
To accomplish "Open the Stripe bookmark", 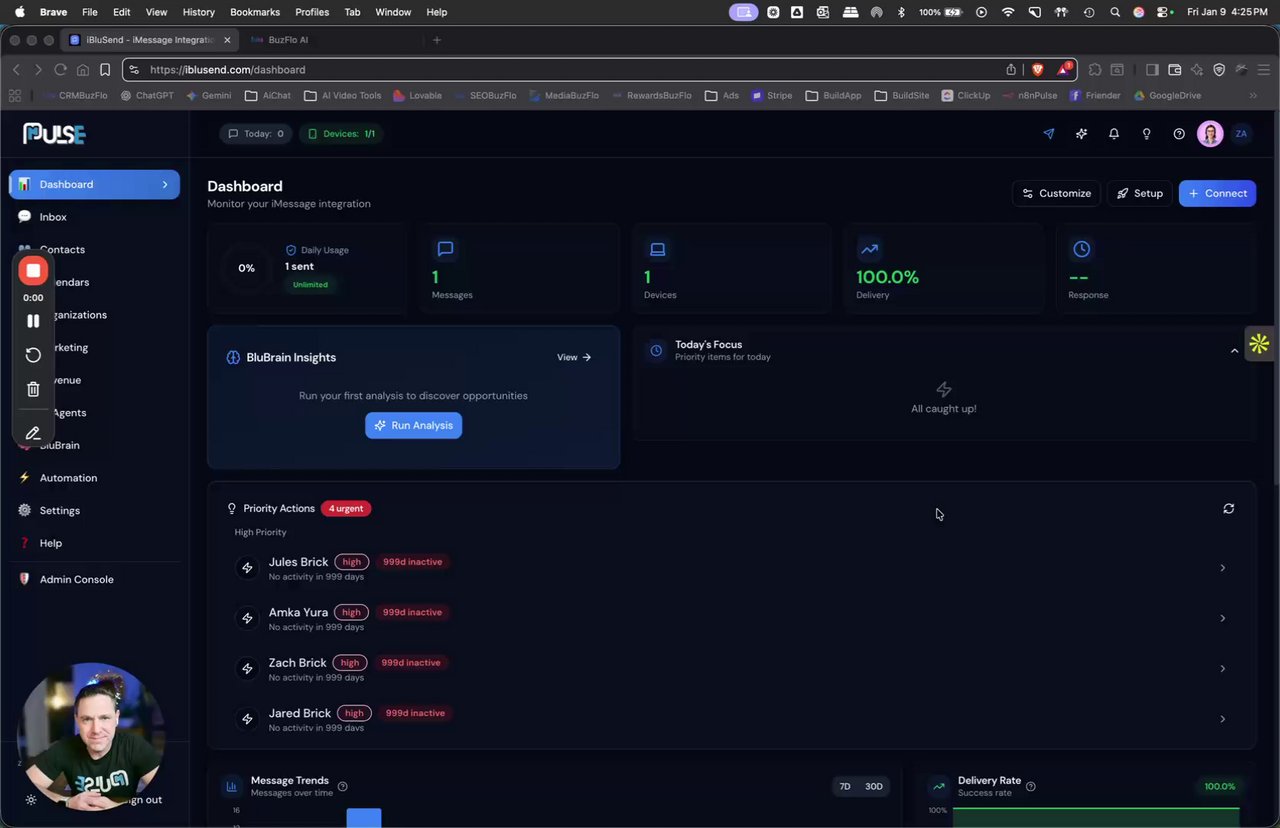I will pyautogui.click(x=772, y=96).
